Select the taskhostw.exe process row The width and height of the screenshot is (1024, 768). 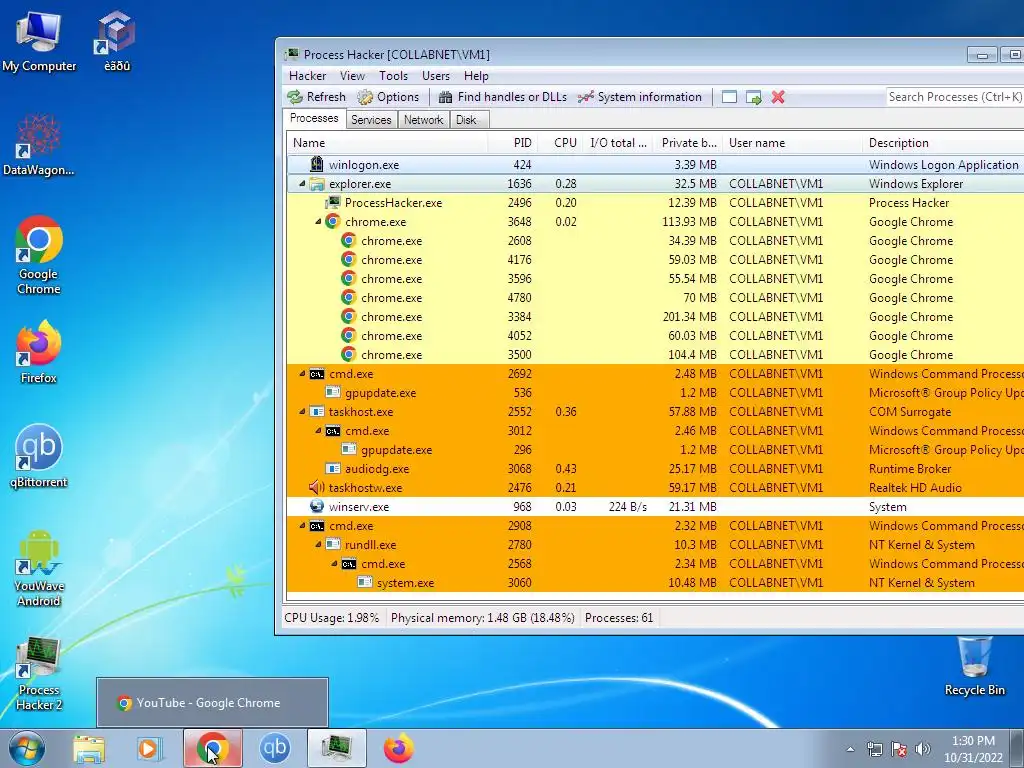coord(655,488)
